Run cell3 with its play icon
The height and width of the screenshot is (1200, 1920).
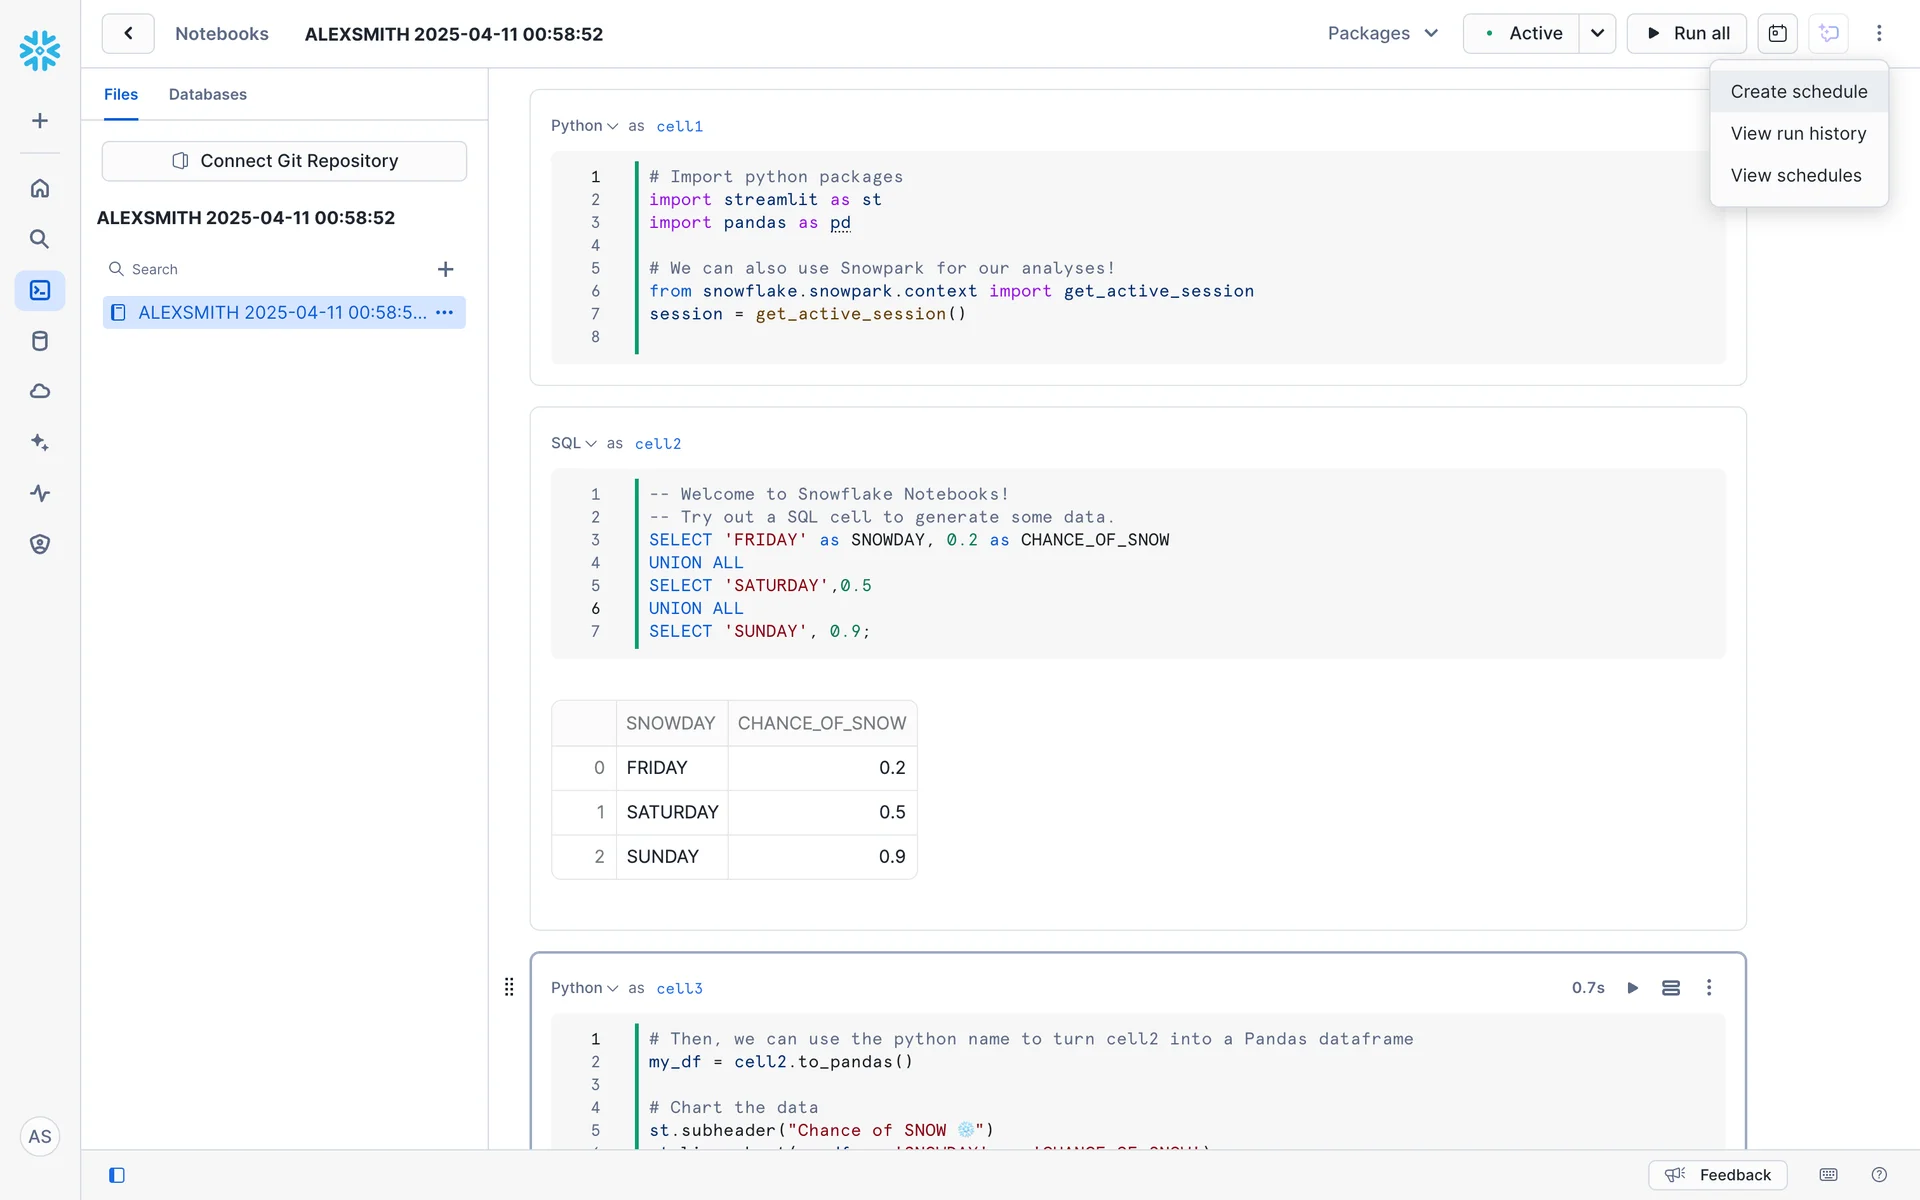tap(1632, 988)
